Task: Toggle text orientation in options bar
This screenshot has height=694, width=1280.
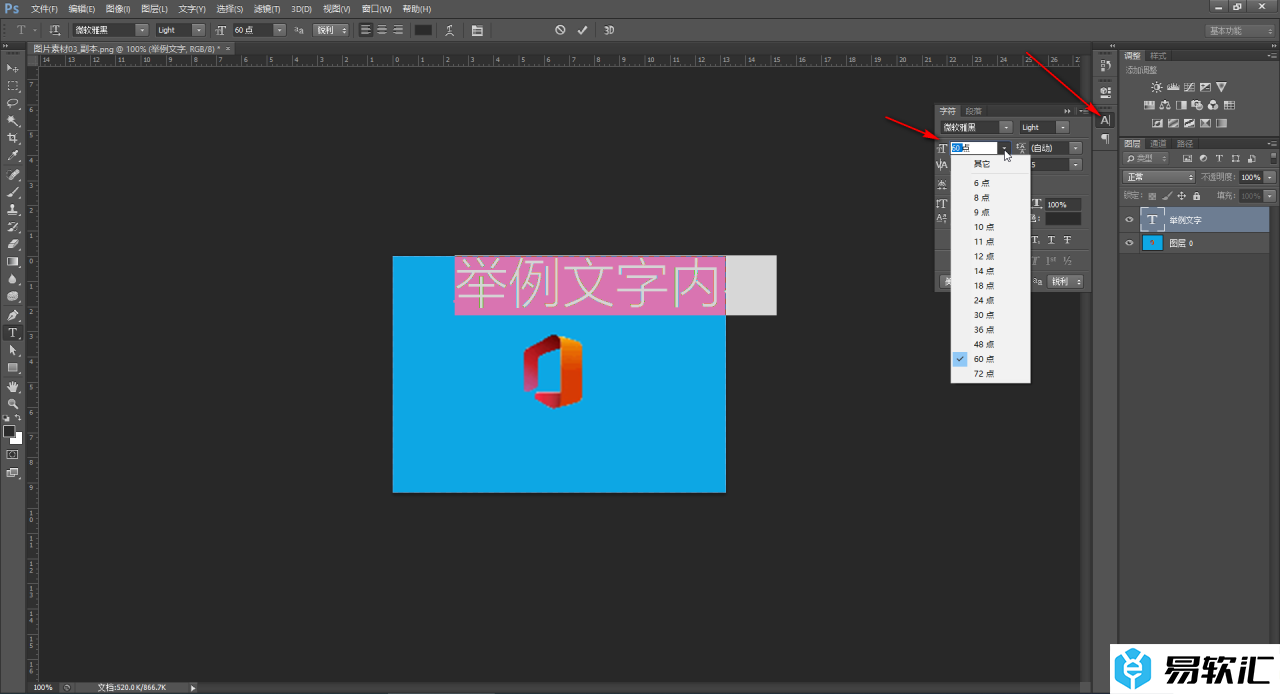Action: [x=55, y=30]
